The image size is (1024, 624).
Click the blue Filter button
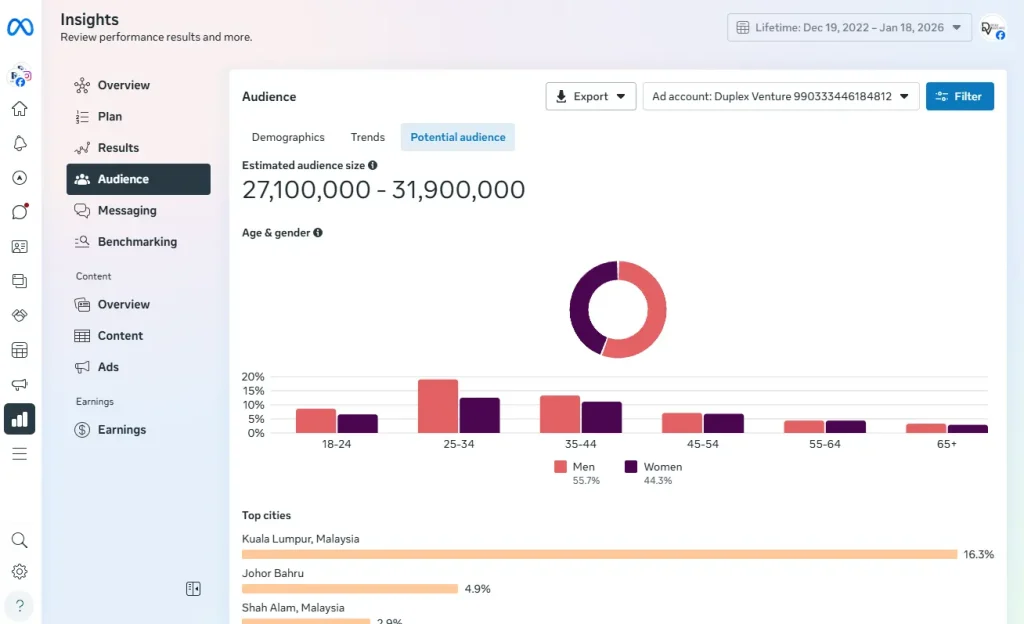point(959,96)
